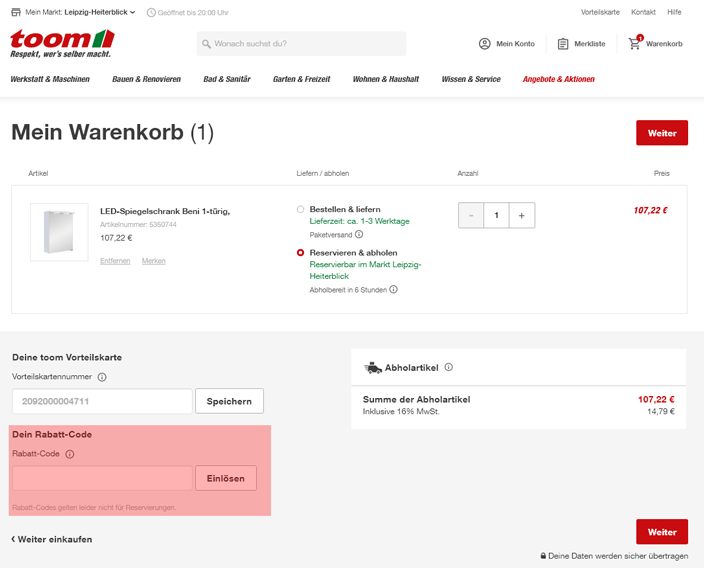Click the lock icon near secure data note

(x=543, y=556)
